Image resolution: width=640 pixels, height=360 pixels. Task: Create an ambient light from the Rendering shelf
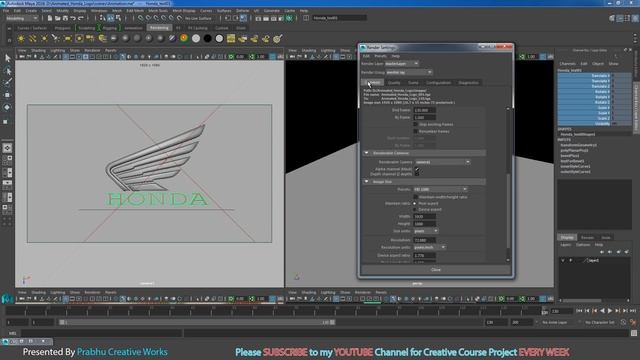coord(21,39)
